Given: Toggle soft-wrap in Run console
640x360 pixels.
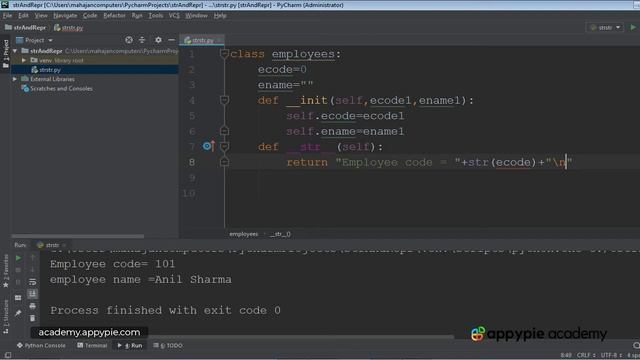Looking at the screenshot, I should point(33,282).
